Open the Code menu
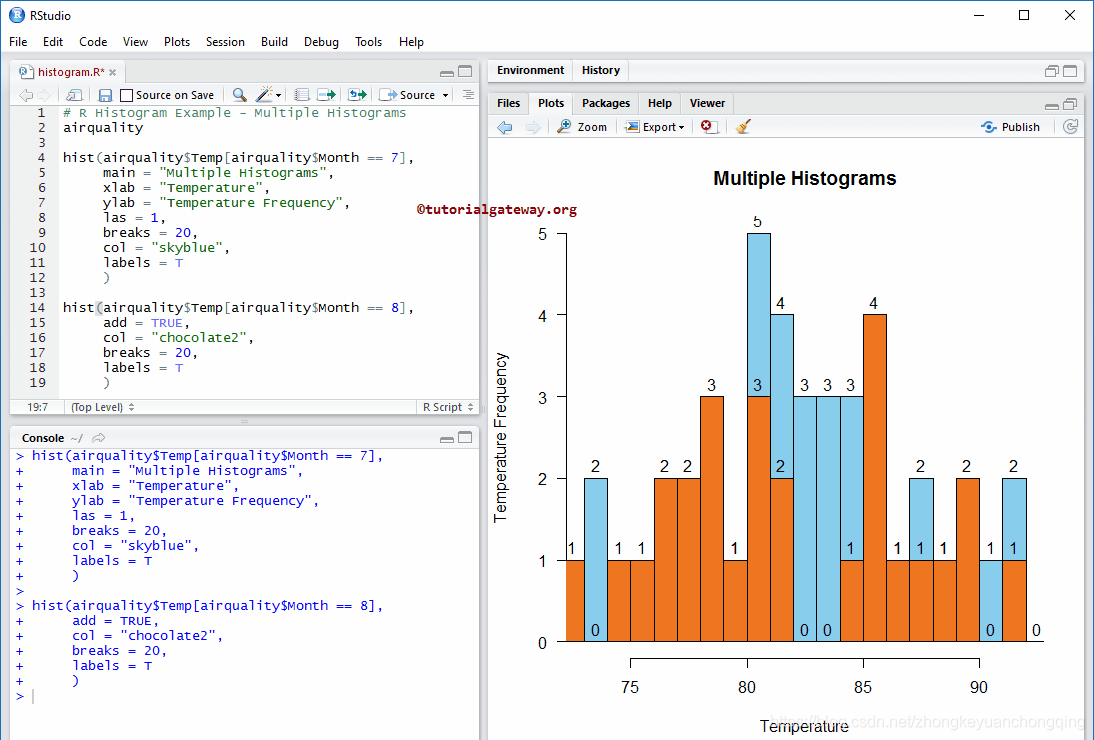The height and width of the screenshot is (740, 1094). click(93, 42)
